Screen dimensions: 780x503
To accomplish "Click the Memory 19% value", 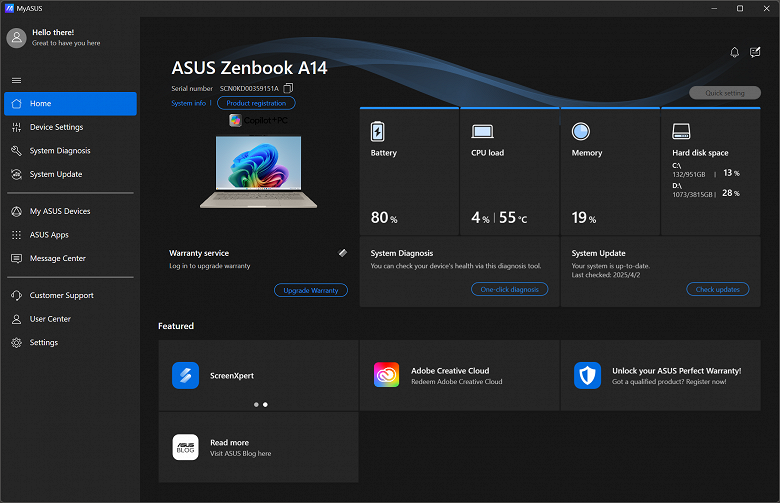I will [584, 217].
